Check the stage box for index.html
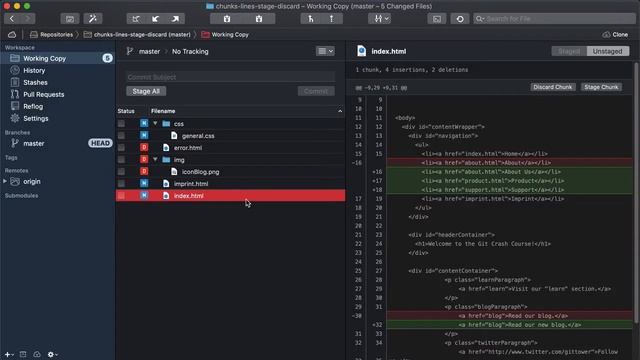 [x=121, y=196]
